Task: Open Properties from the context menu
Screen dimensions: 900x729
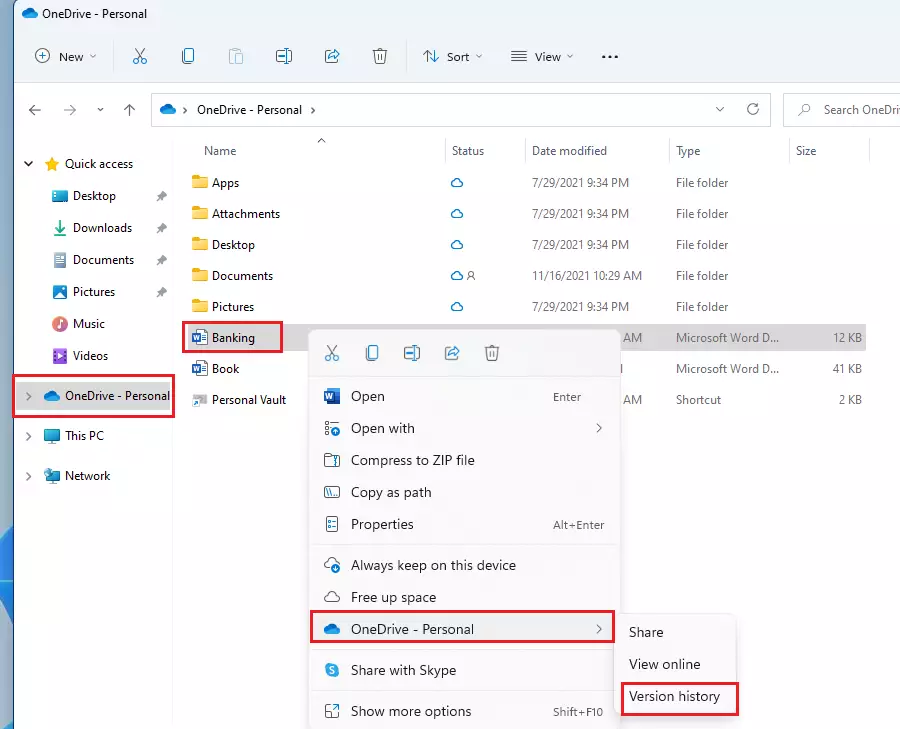Action: [x=464, y=524]
